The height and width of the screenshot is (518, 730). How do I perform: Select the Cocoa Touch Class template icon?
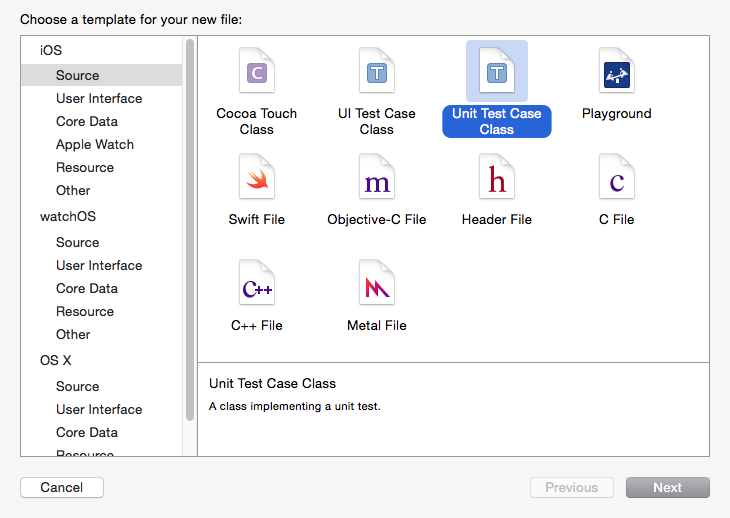click(257, 71)
